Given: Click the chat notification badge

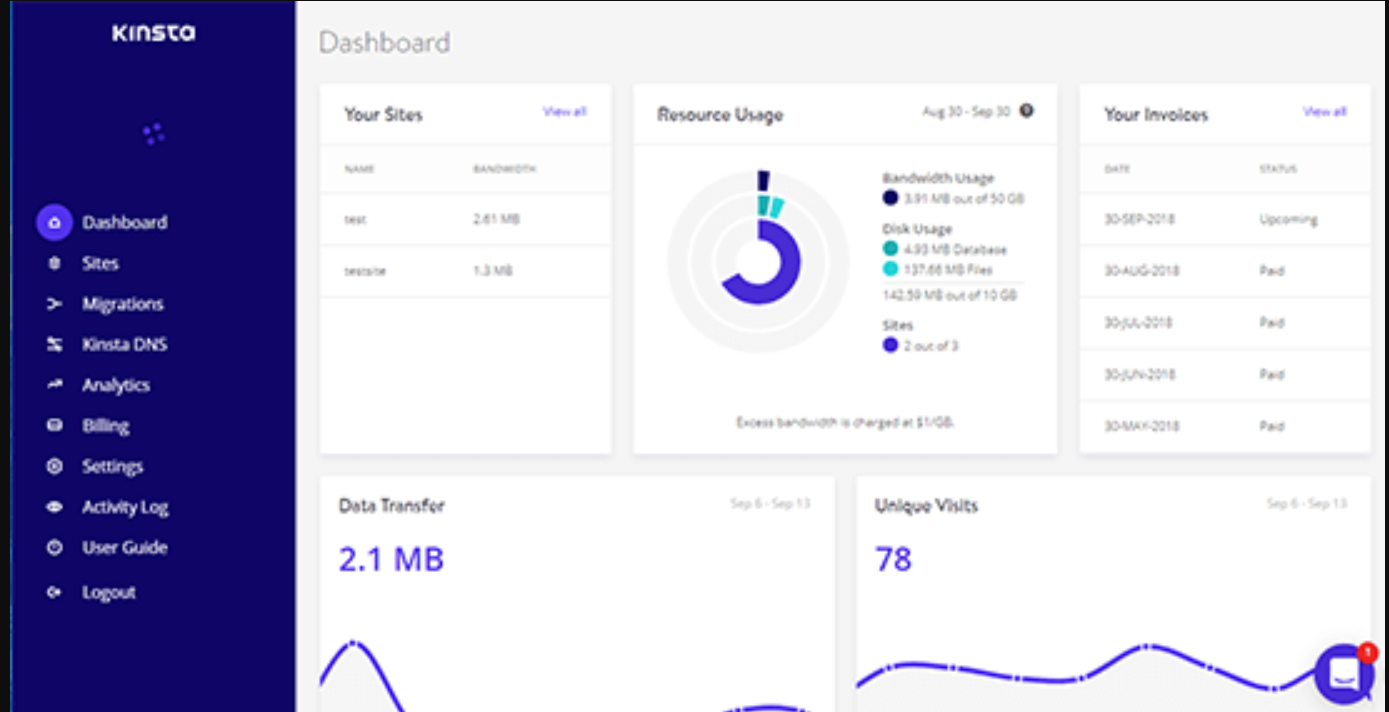Looking at the screenshot, I should click(x=1367, y=650).
